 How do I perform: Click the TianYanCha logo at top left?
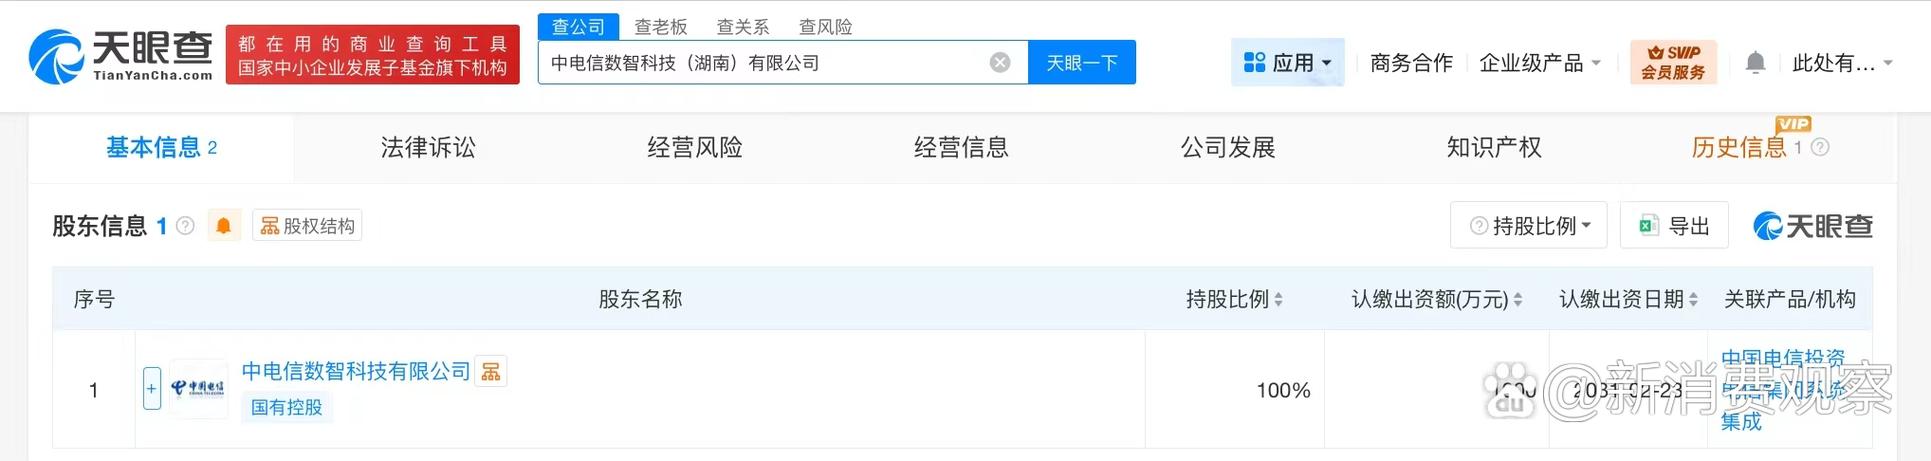(x=120, y=56)
